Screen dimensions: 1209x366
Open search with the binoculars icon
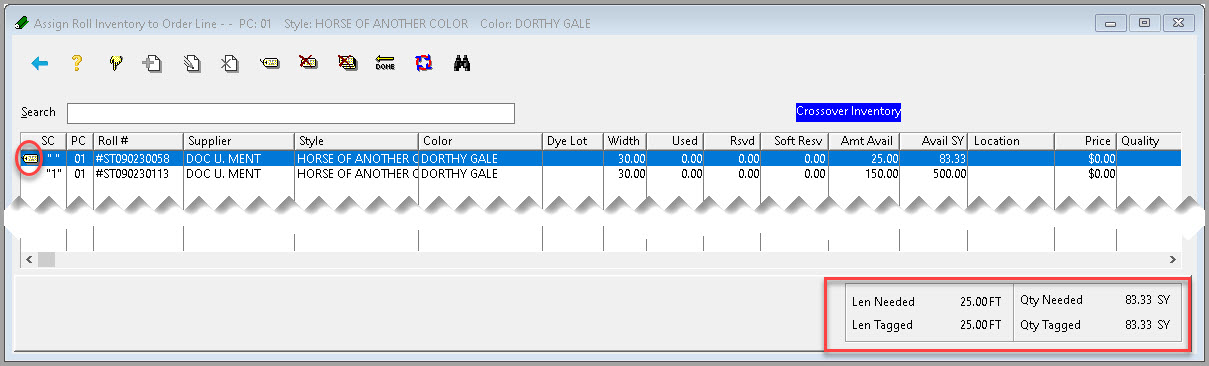click(462, 64)
